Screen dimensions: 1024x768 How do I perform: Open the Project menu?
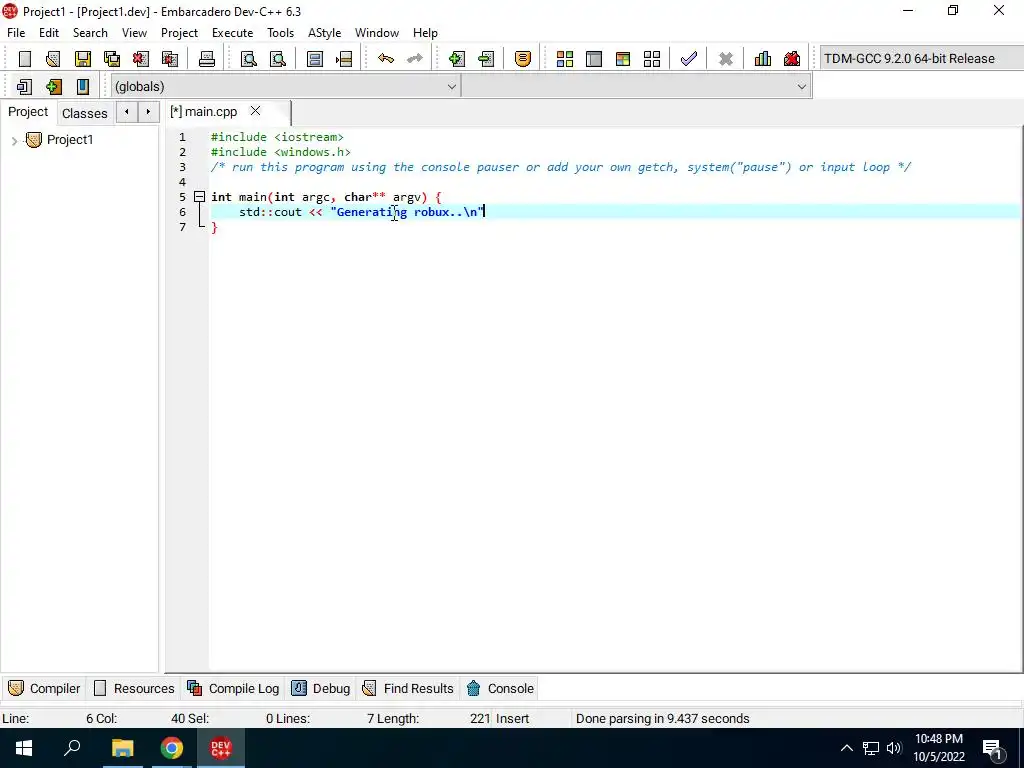(x=180, y=33)
